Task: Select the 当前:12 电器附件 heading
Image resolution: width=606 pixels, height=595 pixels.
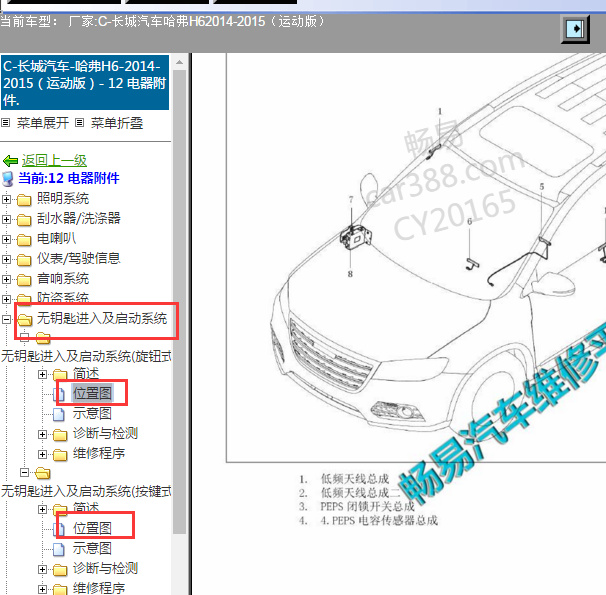Action: [x=69, y=178]
